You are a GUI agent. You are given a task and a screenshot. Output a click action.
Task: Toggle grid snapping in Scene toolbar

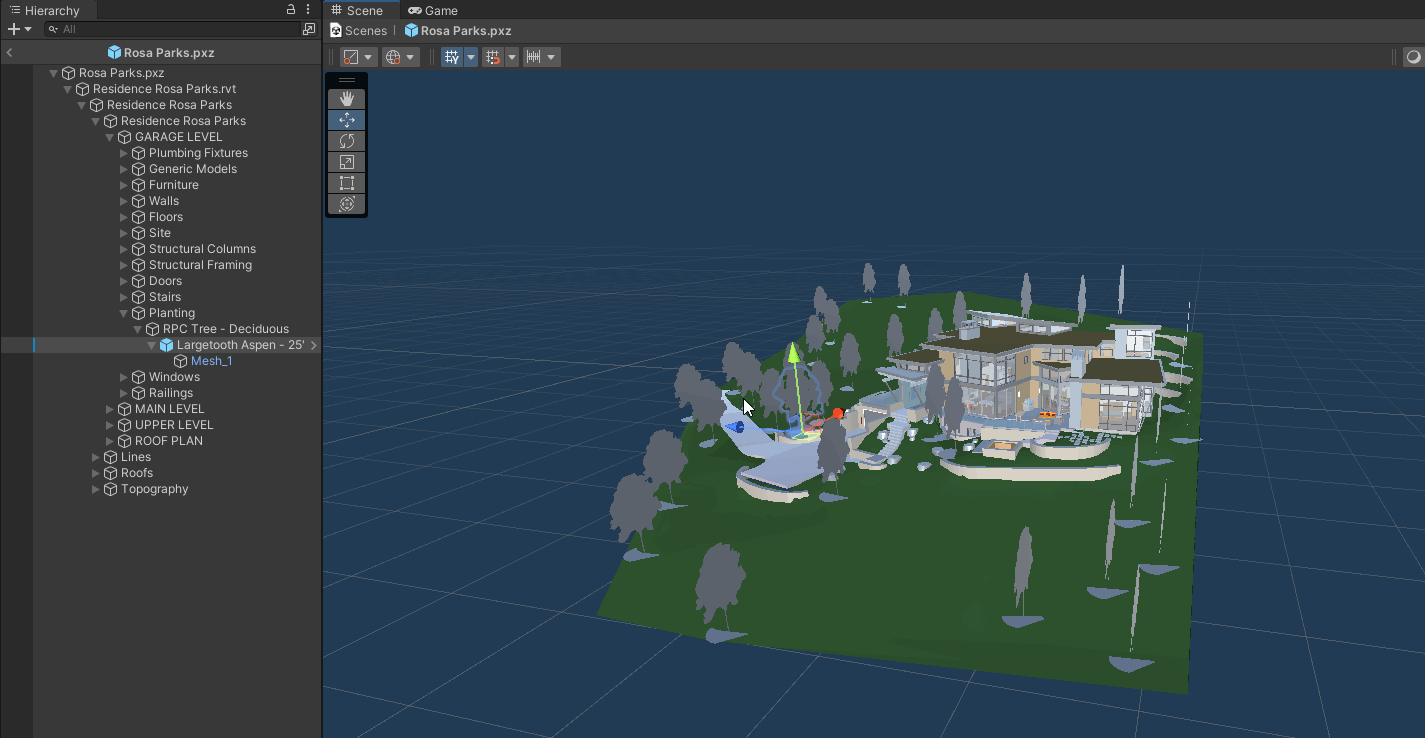click(493, 57)
